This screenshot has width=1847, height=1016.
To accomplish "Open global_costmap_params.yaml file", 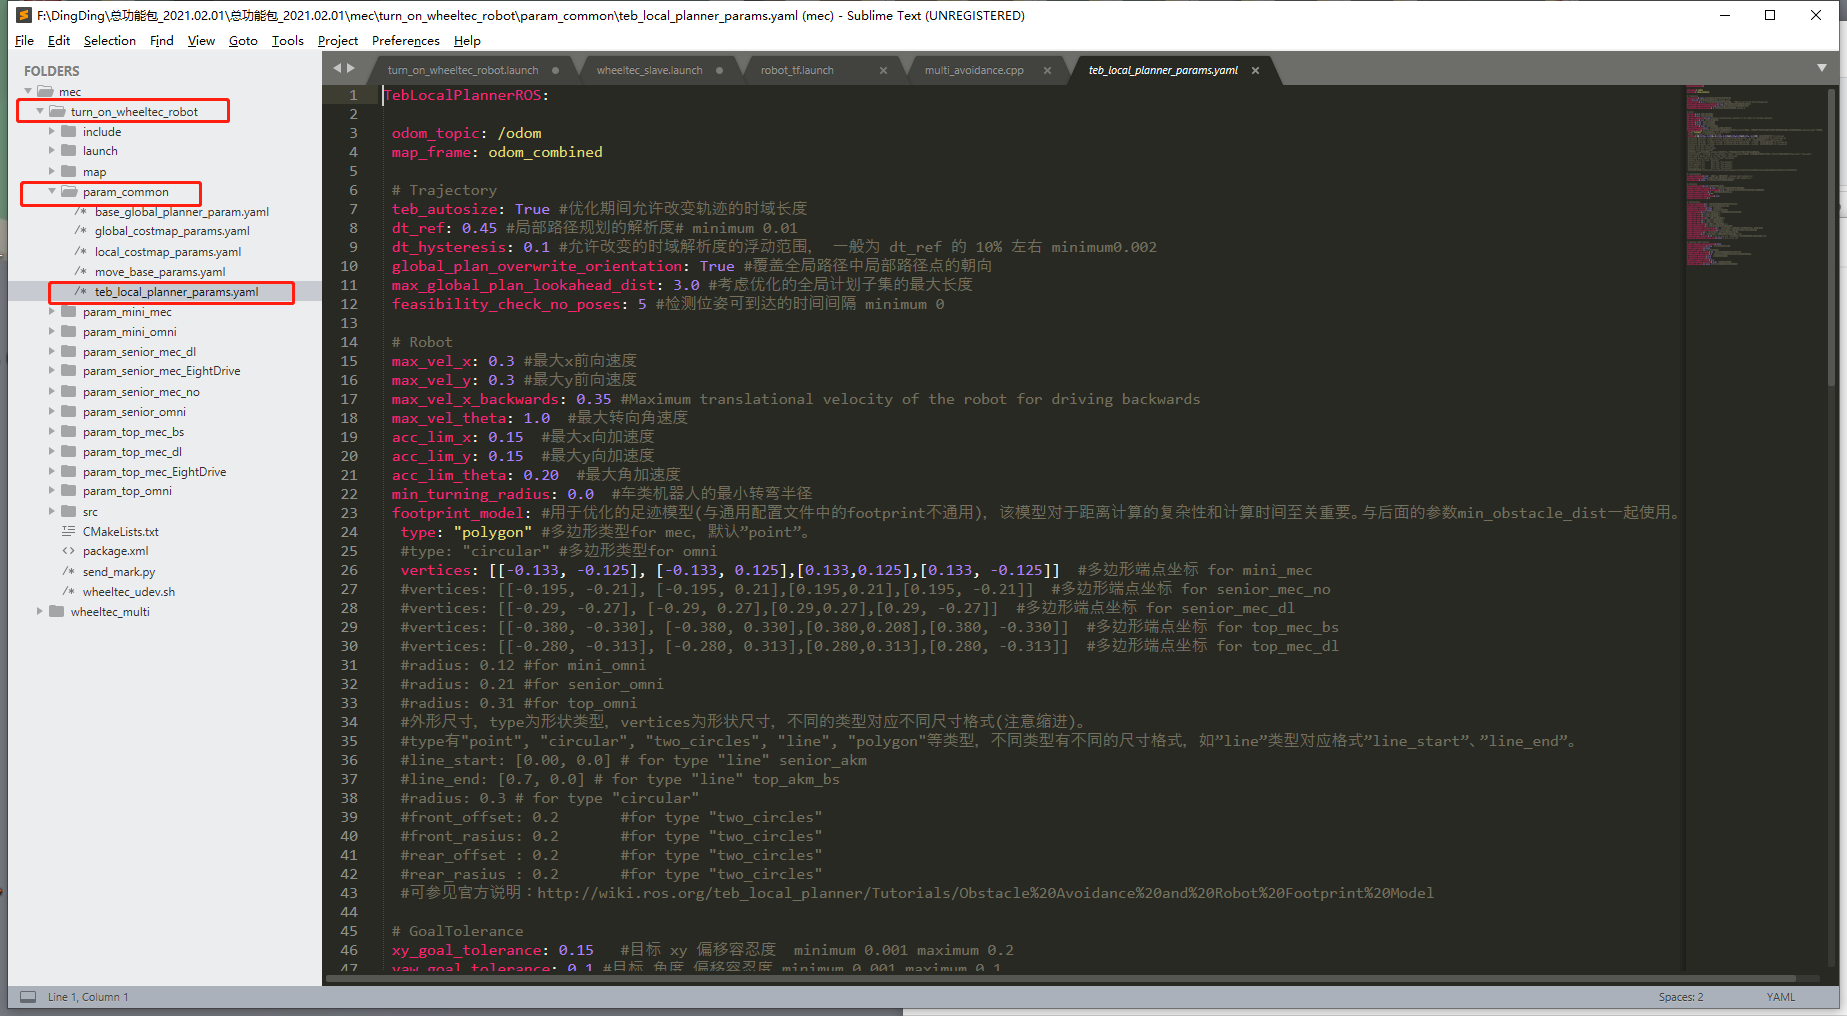I will pyautogui.click(x=172, y=231).
